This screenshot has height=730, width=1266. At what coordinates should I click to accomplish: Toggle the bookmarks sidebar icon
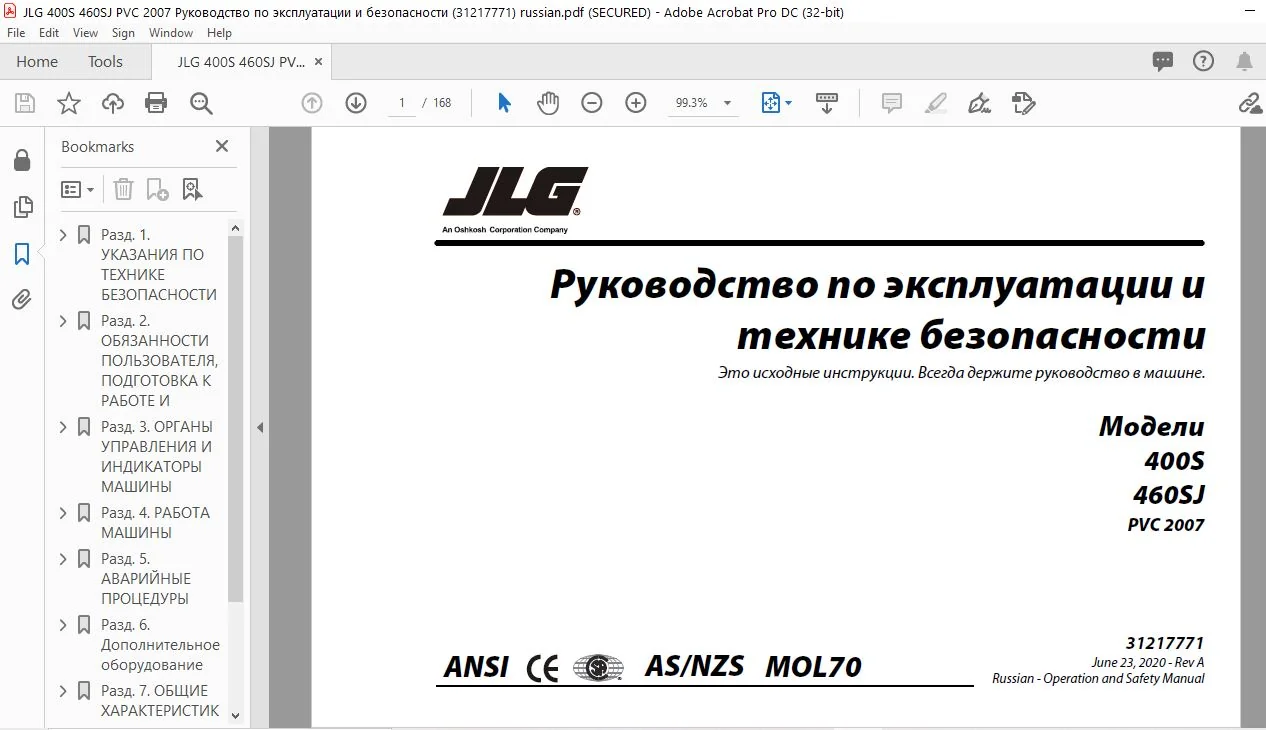pyautogui.click(x=22, y=254)
